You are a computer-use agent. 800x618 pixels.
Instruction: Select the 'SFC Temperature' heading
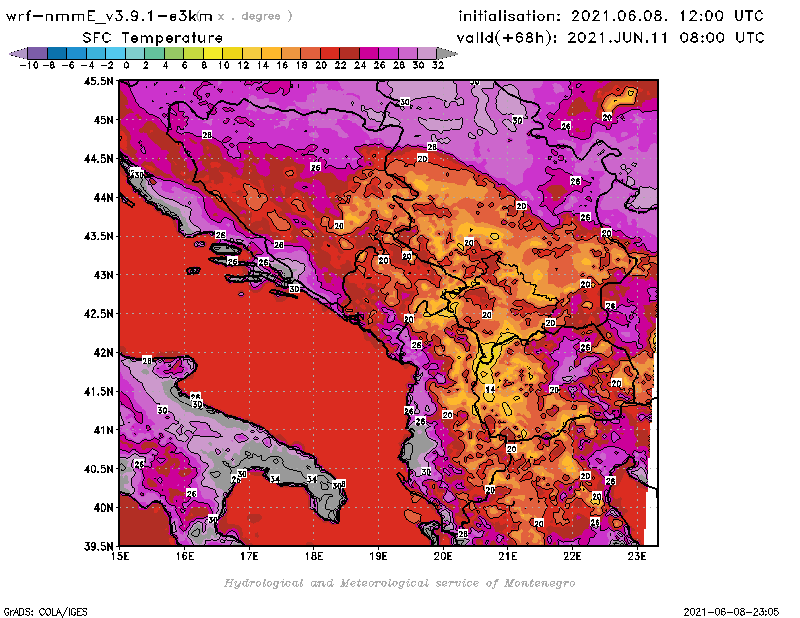[x=153, y=38]
